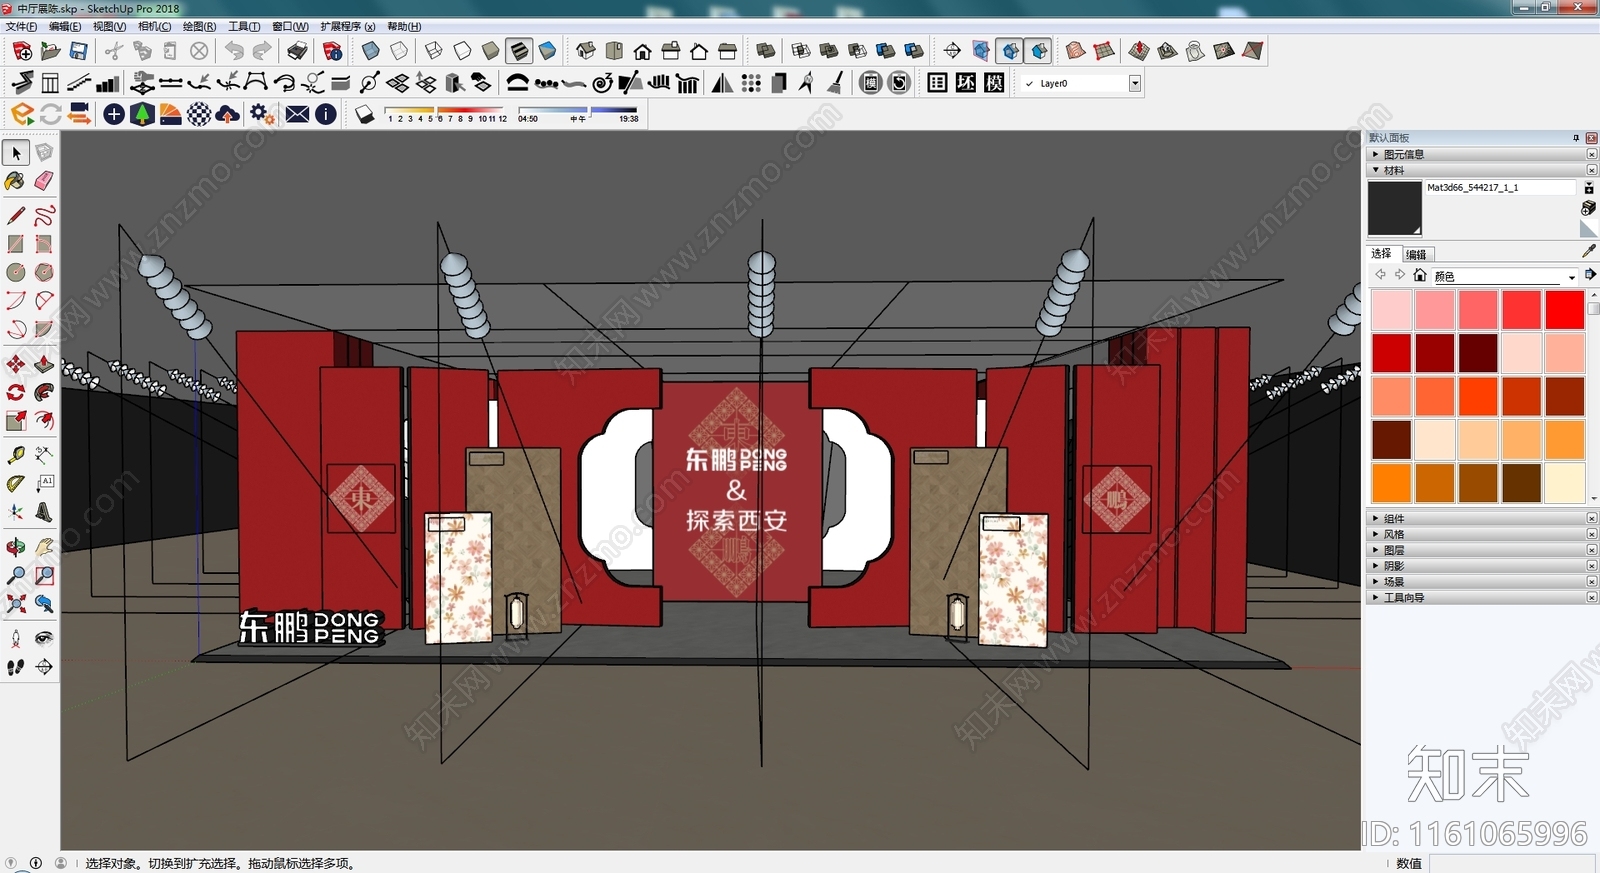Screen dimensions: 1600x873
Task: Select the Rotate tool
Action: pyautogui.click(x=16, y=392)
